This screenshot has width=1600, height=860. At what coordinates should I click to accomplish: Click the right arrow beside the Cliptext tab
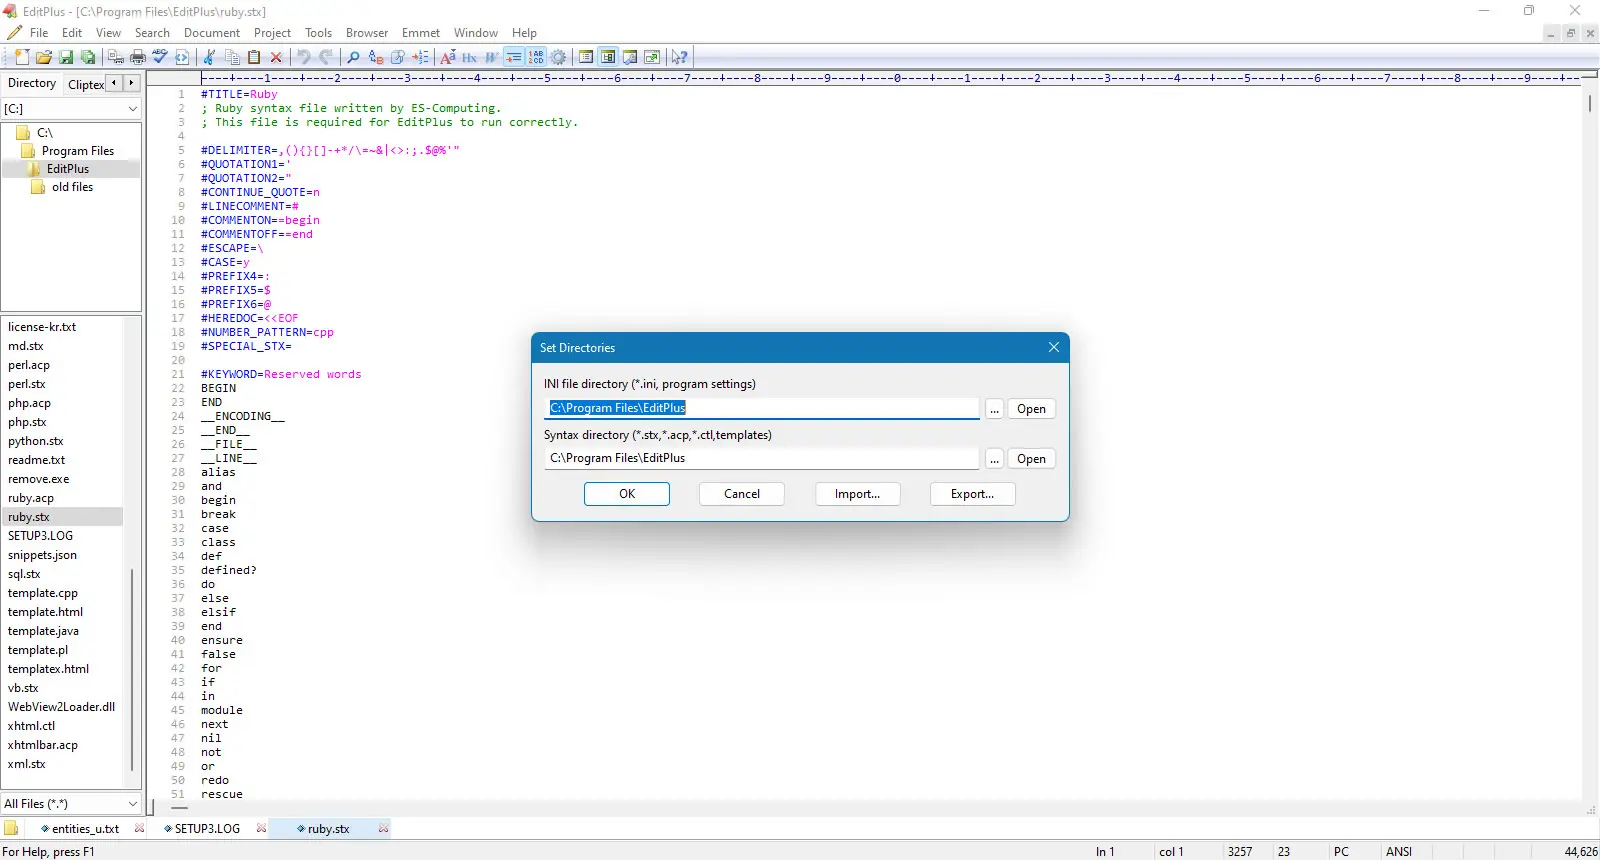click(131, 83)
